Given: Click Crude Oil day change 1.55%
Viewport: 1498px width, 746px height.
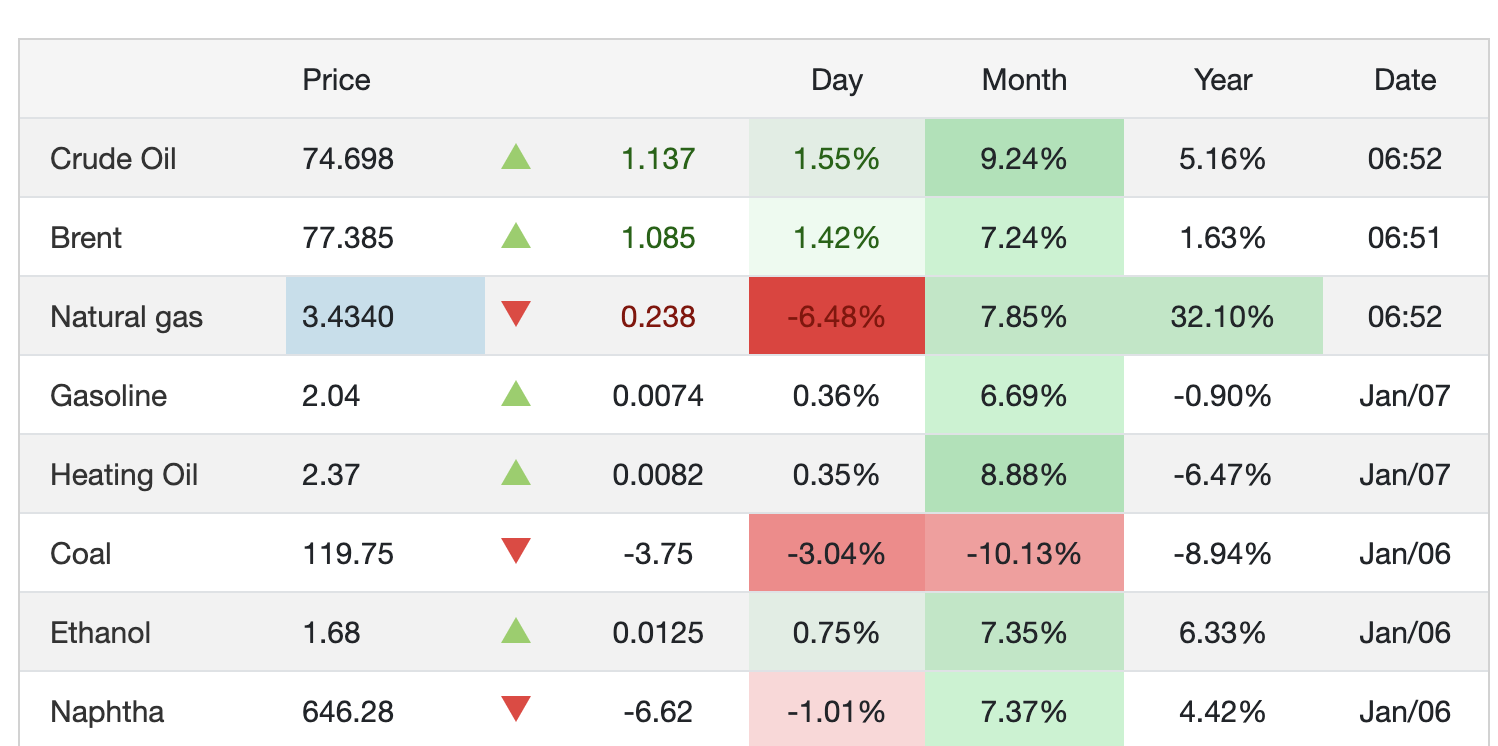Looking at the screenshot, I should coord(836,159).
